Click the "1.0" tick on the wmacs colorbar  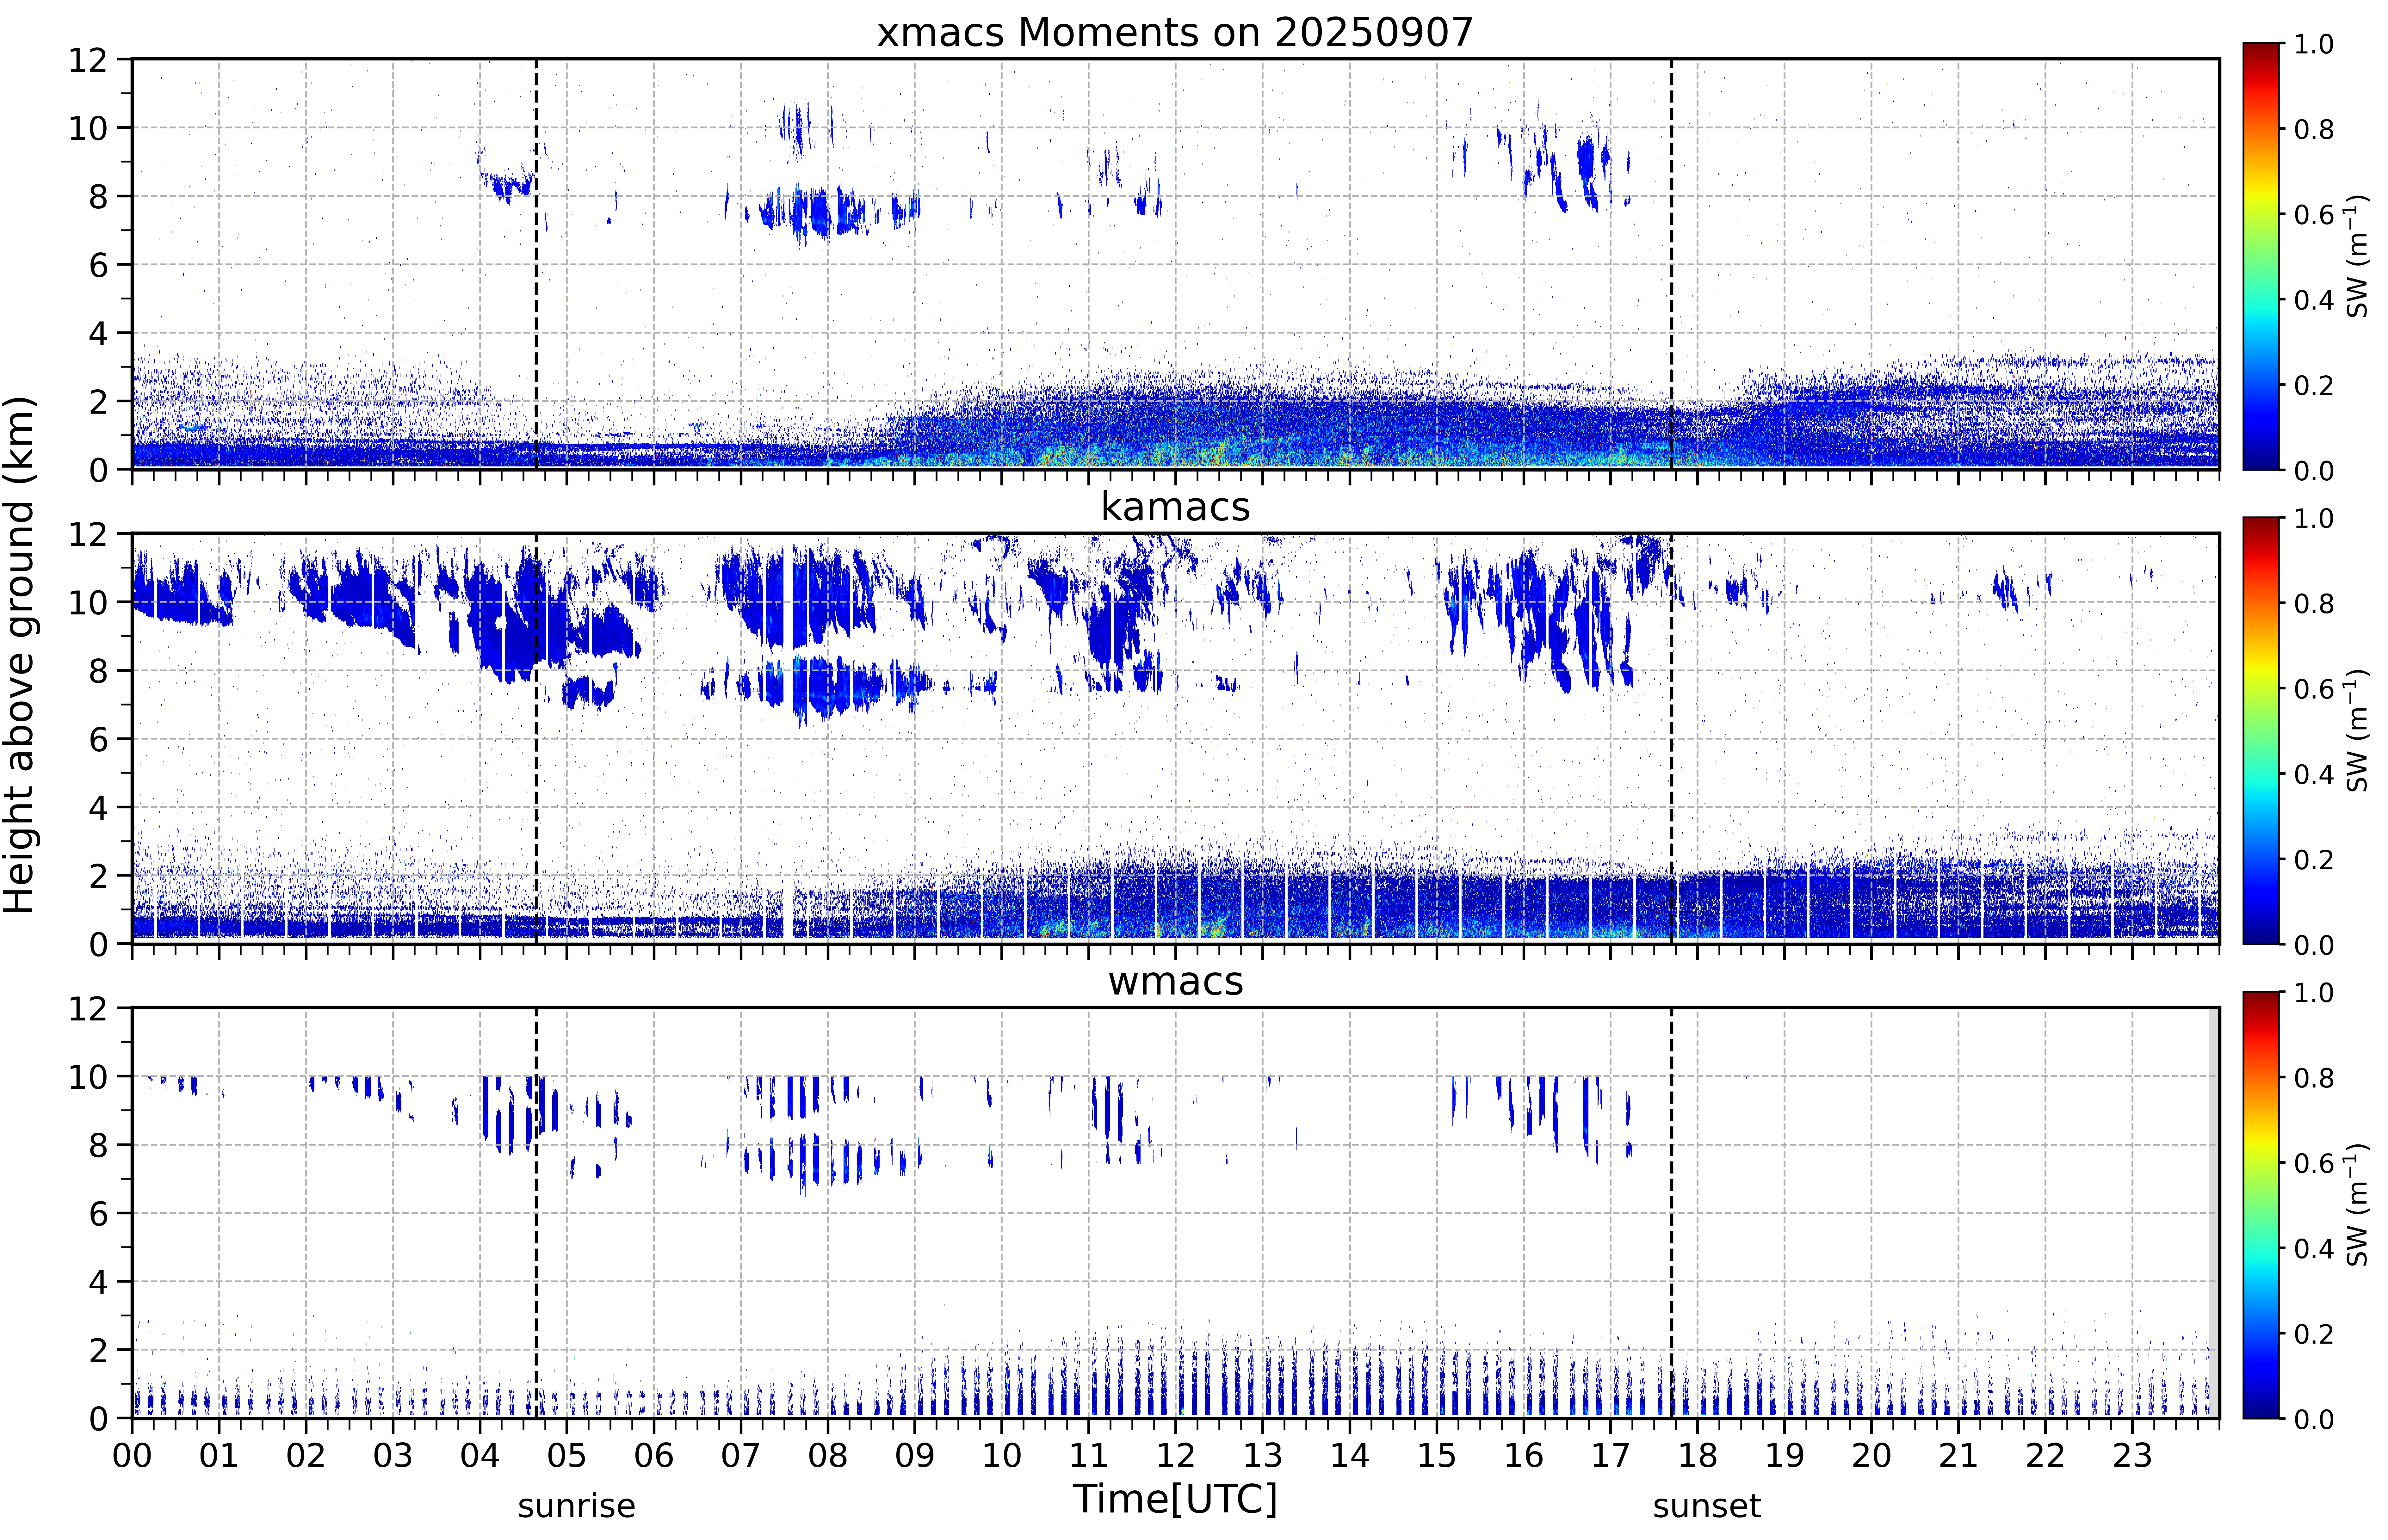coord(2314,993)
